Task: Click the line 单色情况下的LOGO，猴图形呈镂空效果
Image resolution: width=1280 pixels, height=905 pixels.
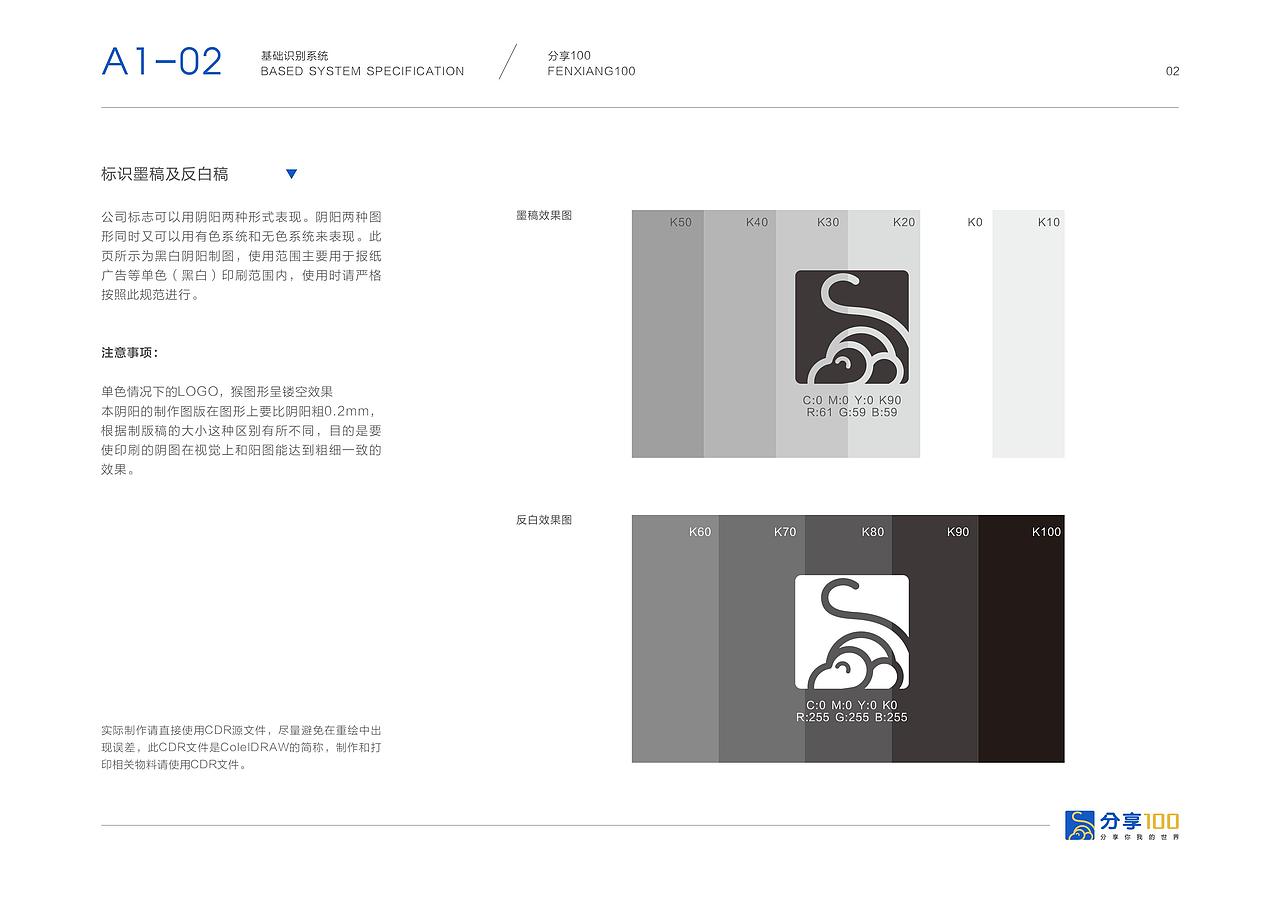Action: pyautogui.click(x=217, y=392)
